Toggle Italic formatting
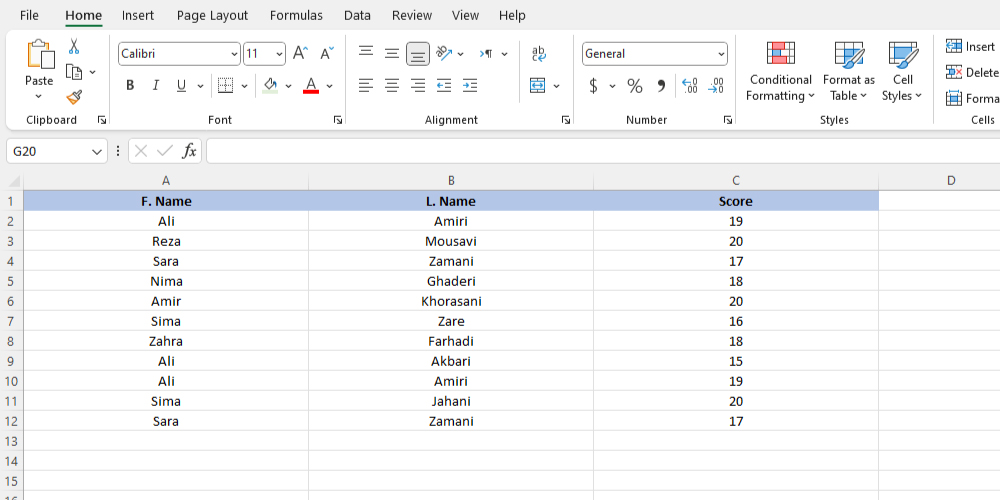Image resolution: width=1000 pixels, height=500 pixels. (155, 86)
